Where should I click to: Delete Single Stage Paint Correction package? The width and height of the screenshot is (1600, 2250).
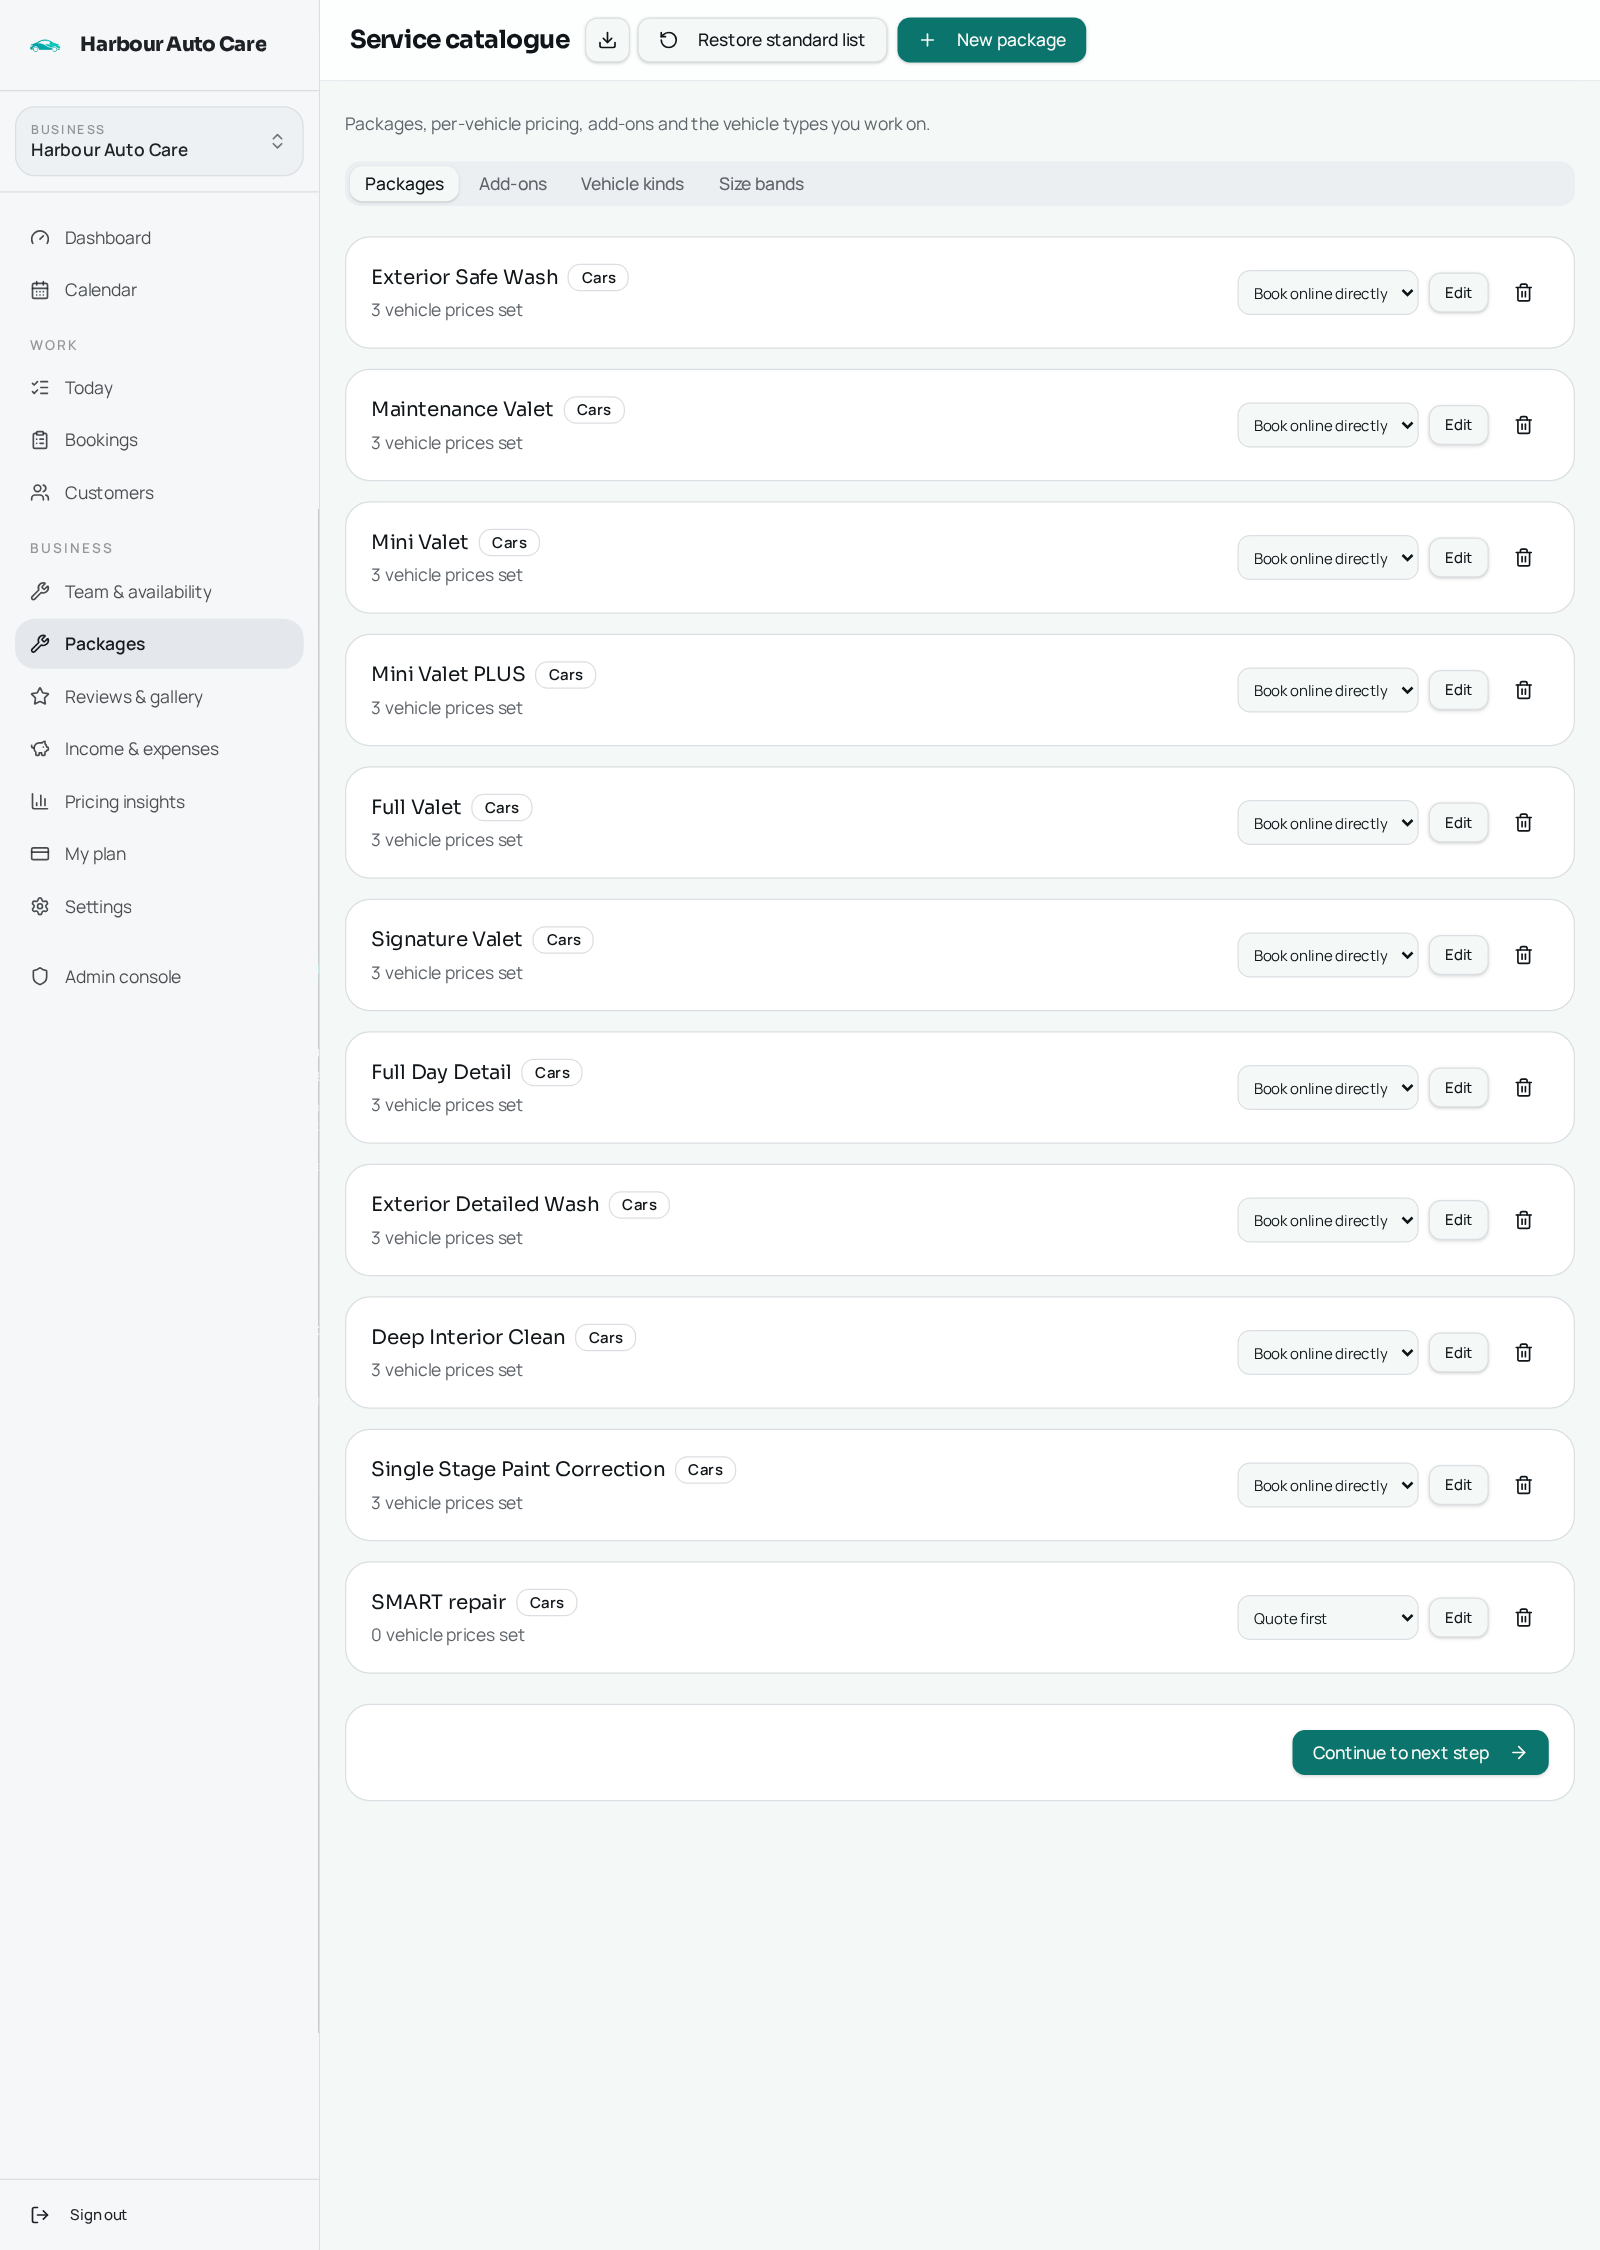pyautogui.click(x=1523, y=1485)
